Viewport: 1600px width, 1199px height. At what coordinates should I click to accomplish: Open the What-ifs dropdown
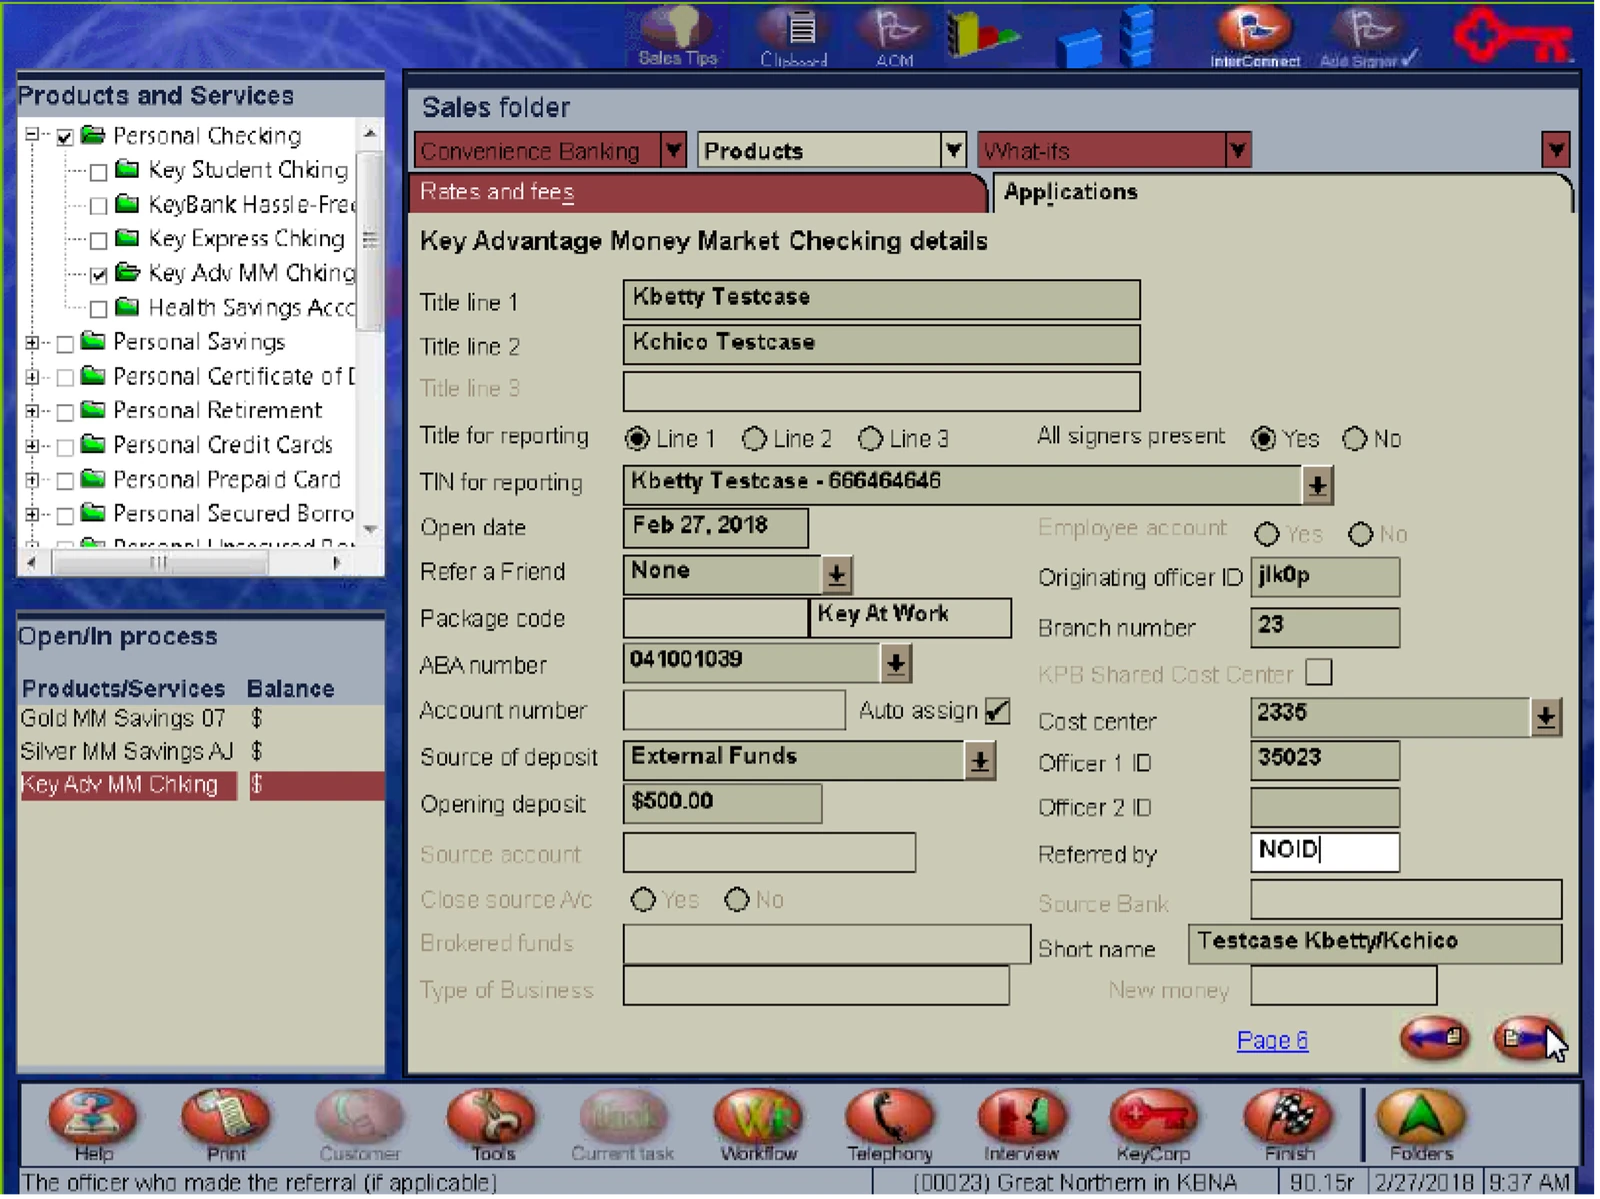pos(1238,151)
